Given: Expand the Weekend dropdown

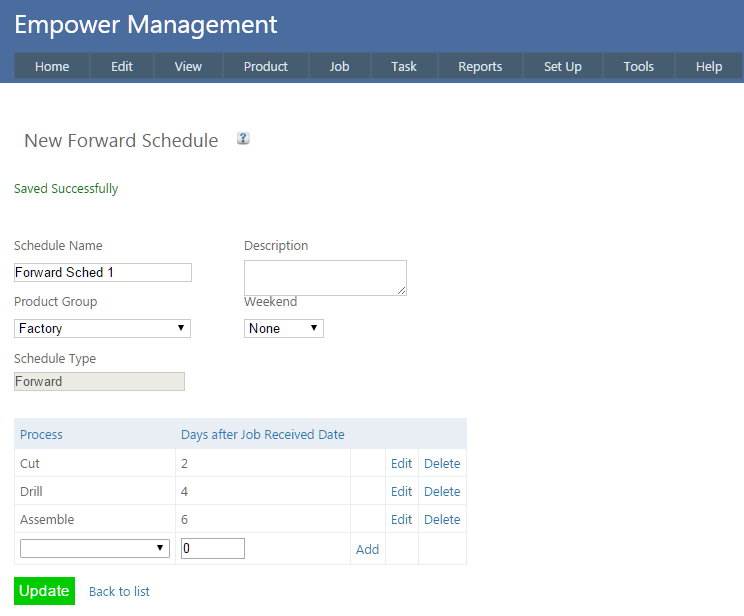Looking at the screenshot, I should [284, 328].
